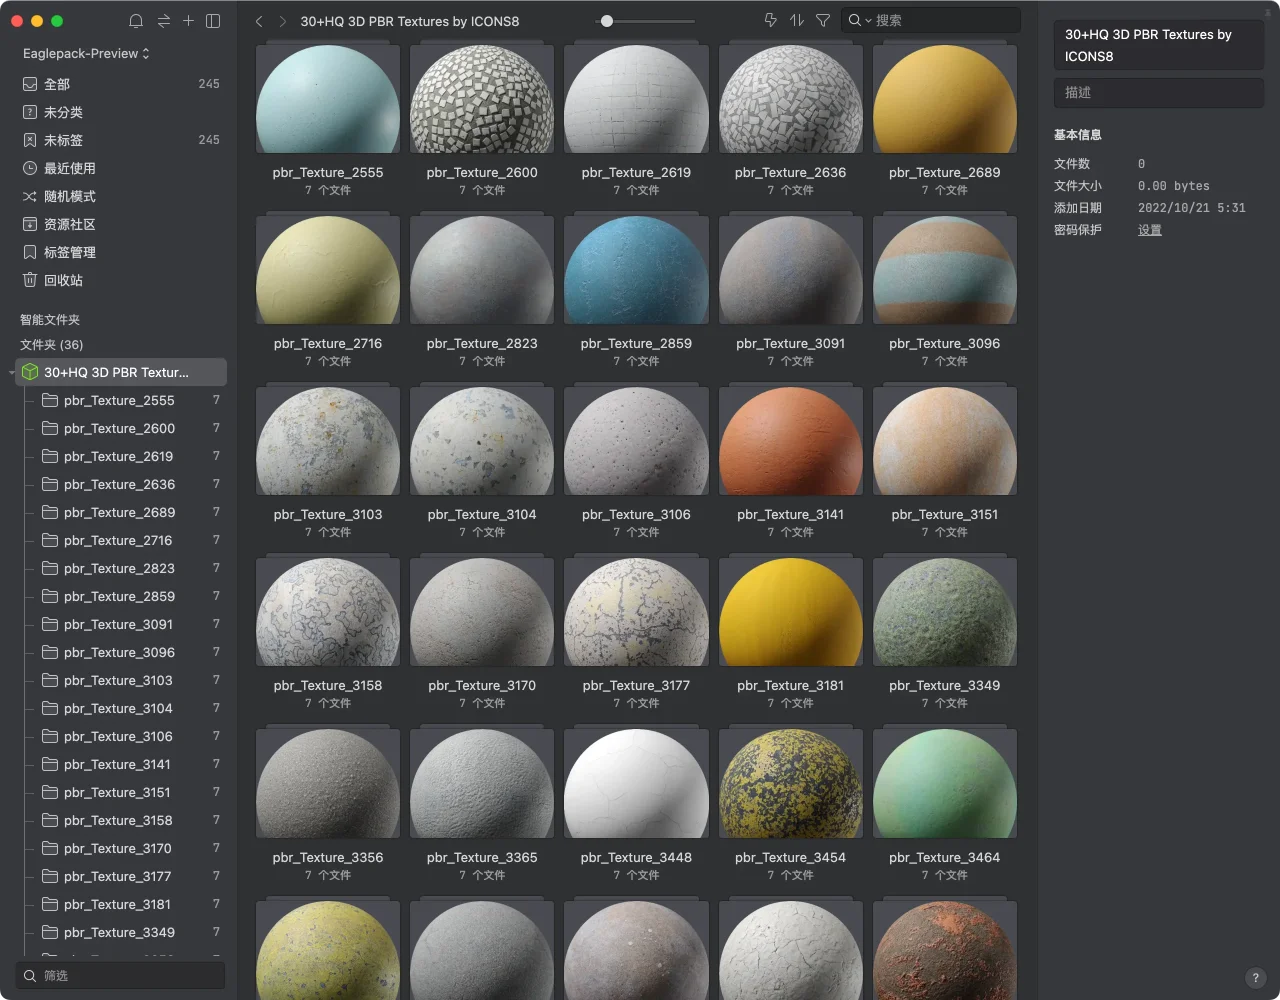Open the bright yellow pbr_Texture_3181 thumbnail
1280x1000 pixels.
pyautogui.click(x=790, y=612)
